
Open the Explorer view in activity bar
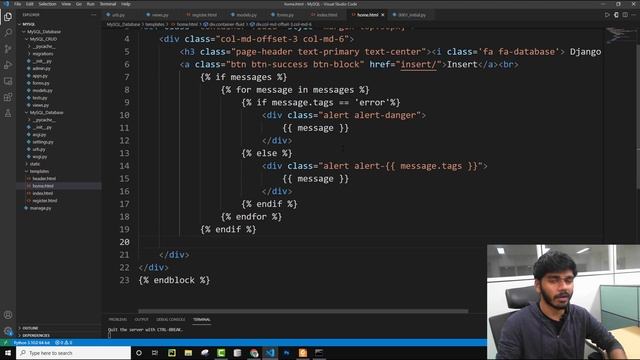(x=8, y=17)
